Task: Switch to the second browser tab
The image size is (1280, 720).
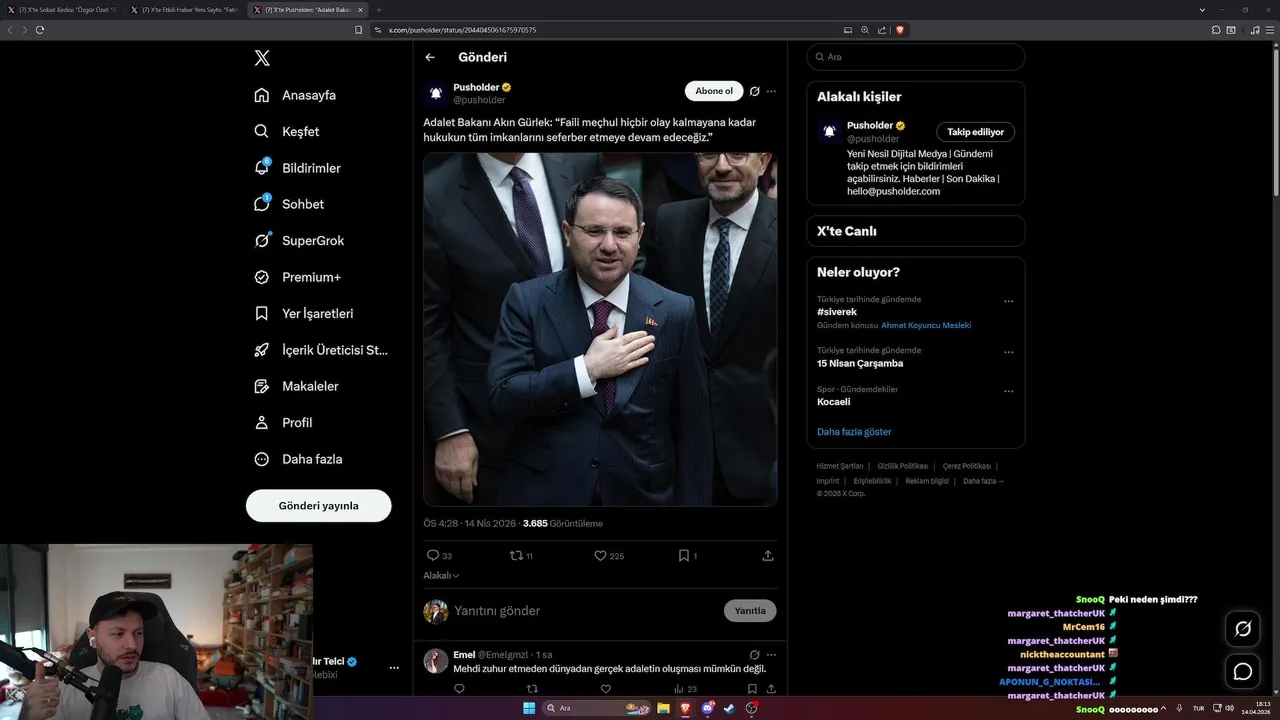Action: click(x=186, y=9)
